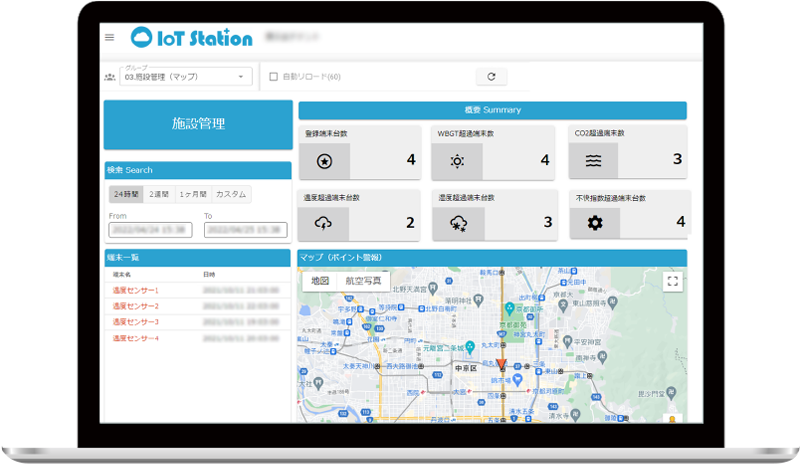800x464 pixels.
Task: Select the 24時間 time range tab
Action: 126,194
